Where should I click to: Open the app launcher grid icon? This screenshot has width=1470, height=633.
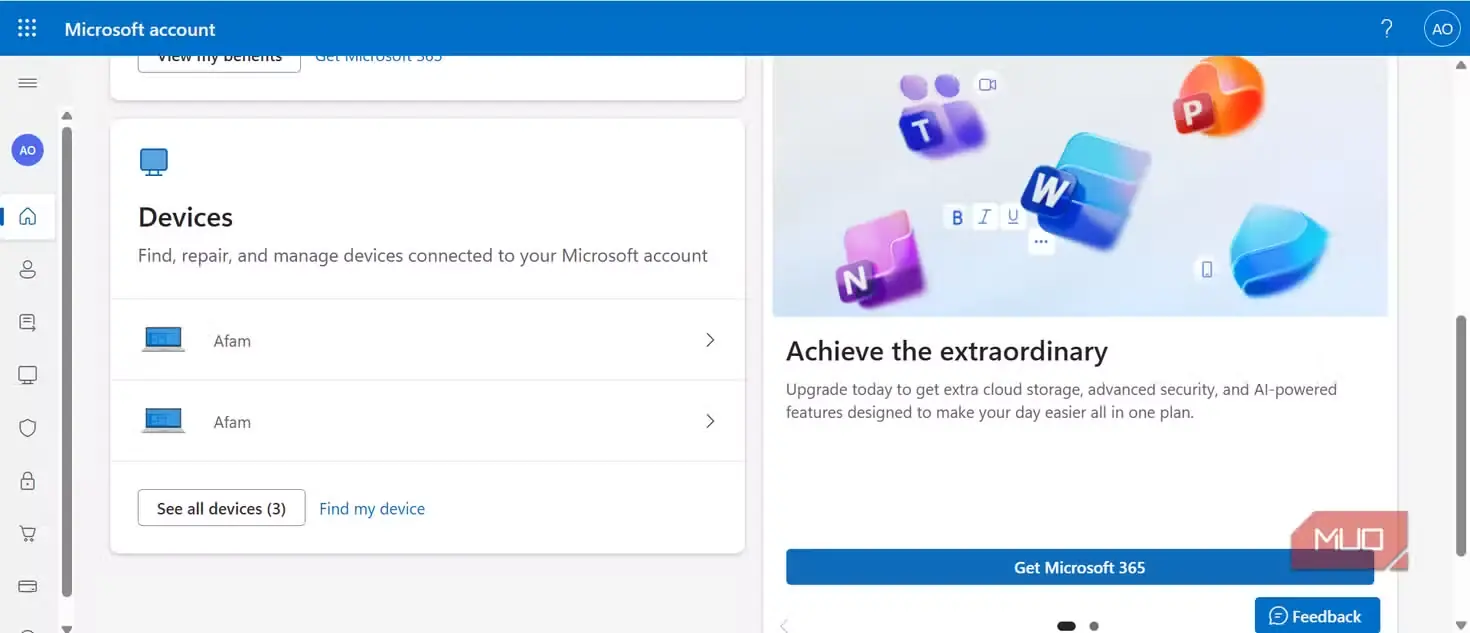pos(27,28)
